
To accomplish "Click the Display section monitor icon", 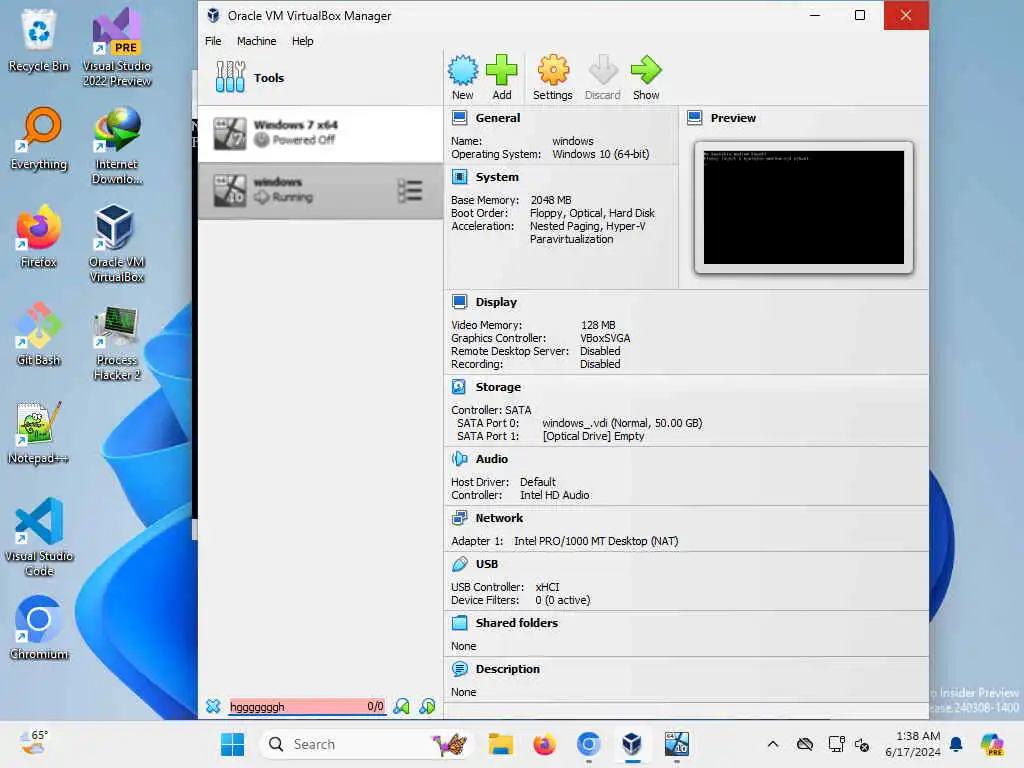I will tap(460, 302).
